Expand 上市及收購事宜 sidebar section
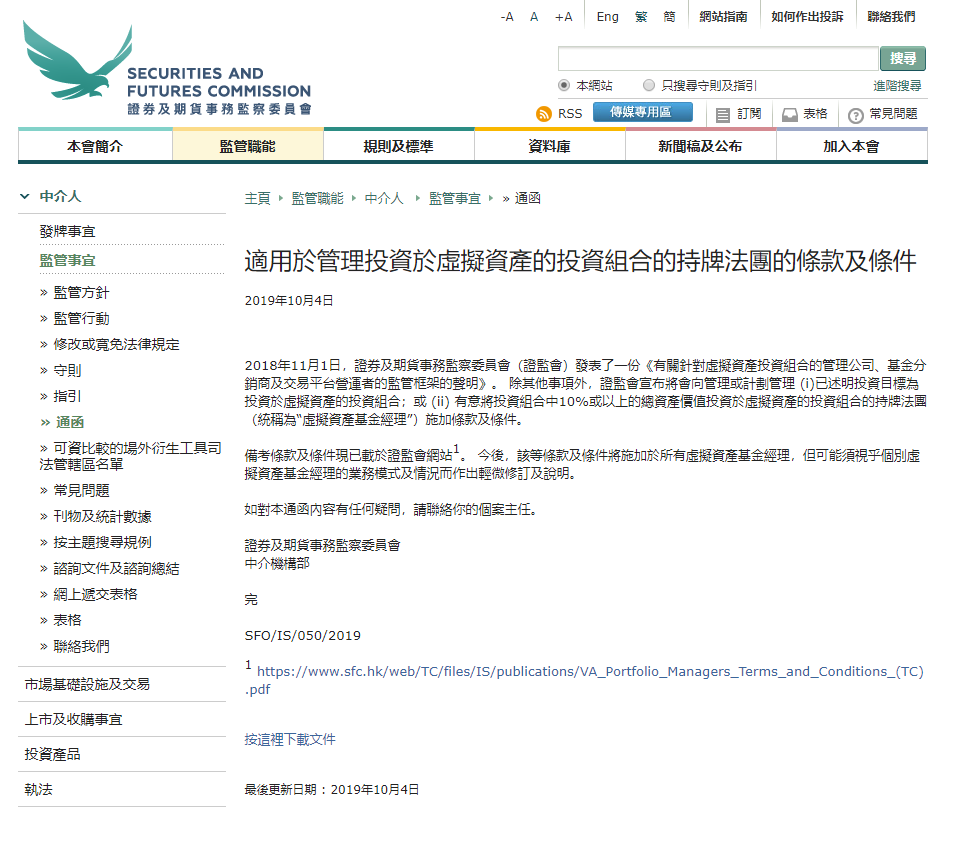956x843 pixels. pos(73,719)
